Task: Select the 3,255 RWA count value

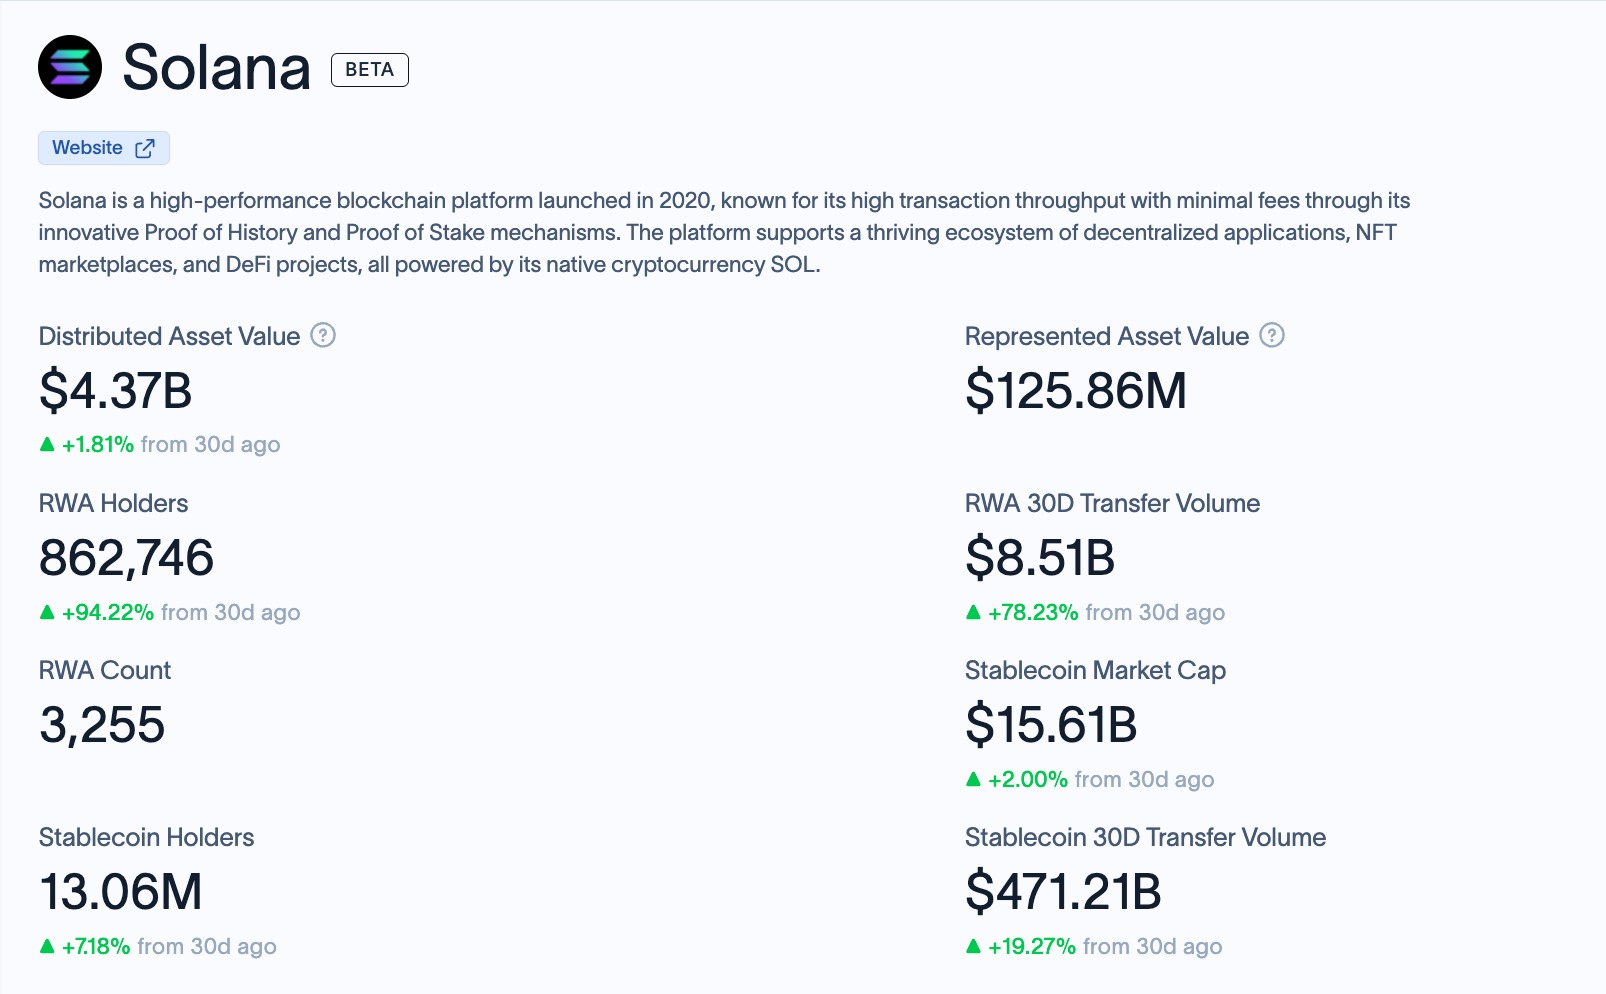Action: click(102, 725)
